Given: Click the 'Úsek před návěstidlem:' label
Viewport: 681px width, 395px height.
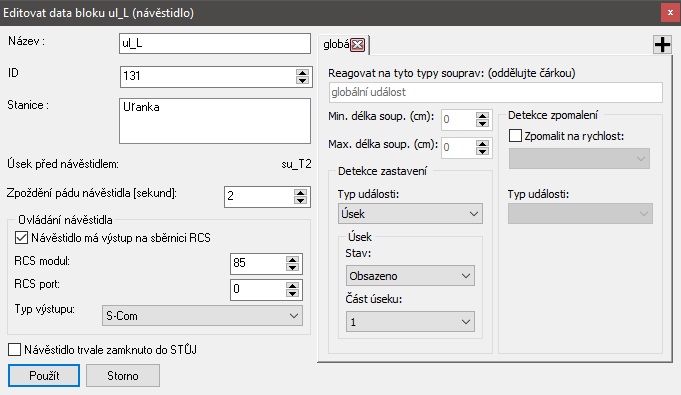Looking at the screenshot, I should (x=63, y=164).
